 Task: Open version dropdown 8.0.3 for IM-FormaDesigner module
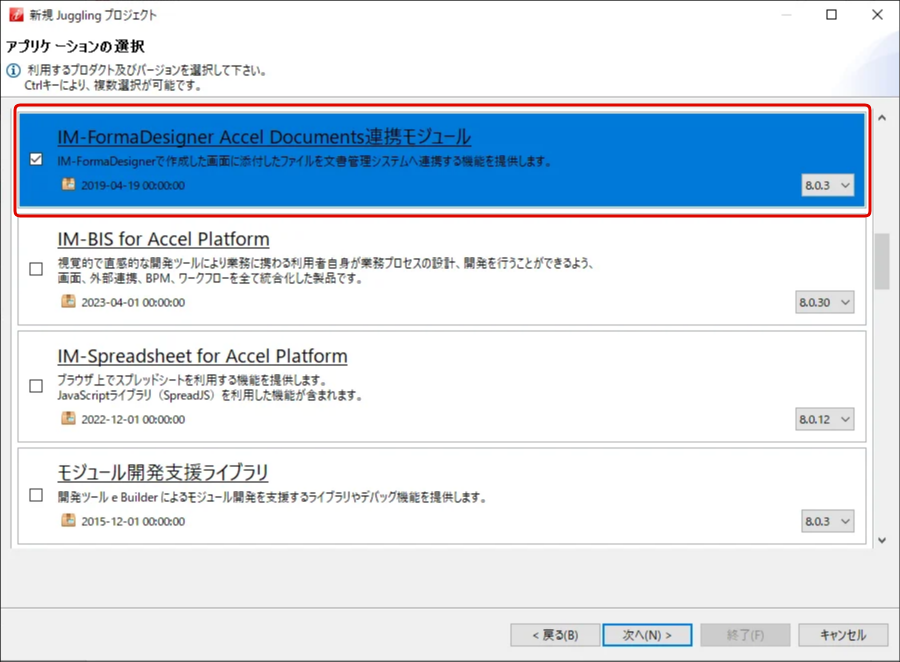(x=828, y=185)
